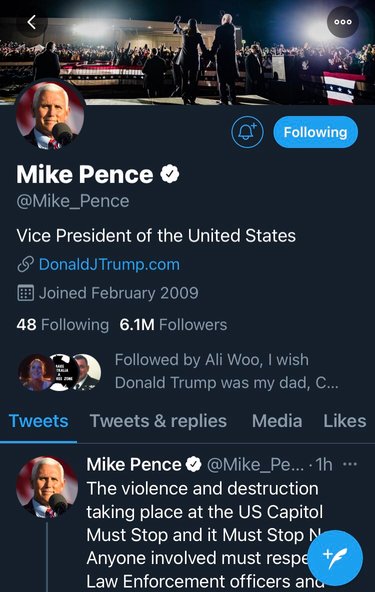
Task: Tap the profile avatar in the first tweet
Action: [47, 487]
